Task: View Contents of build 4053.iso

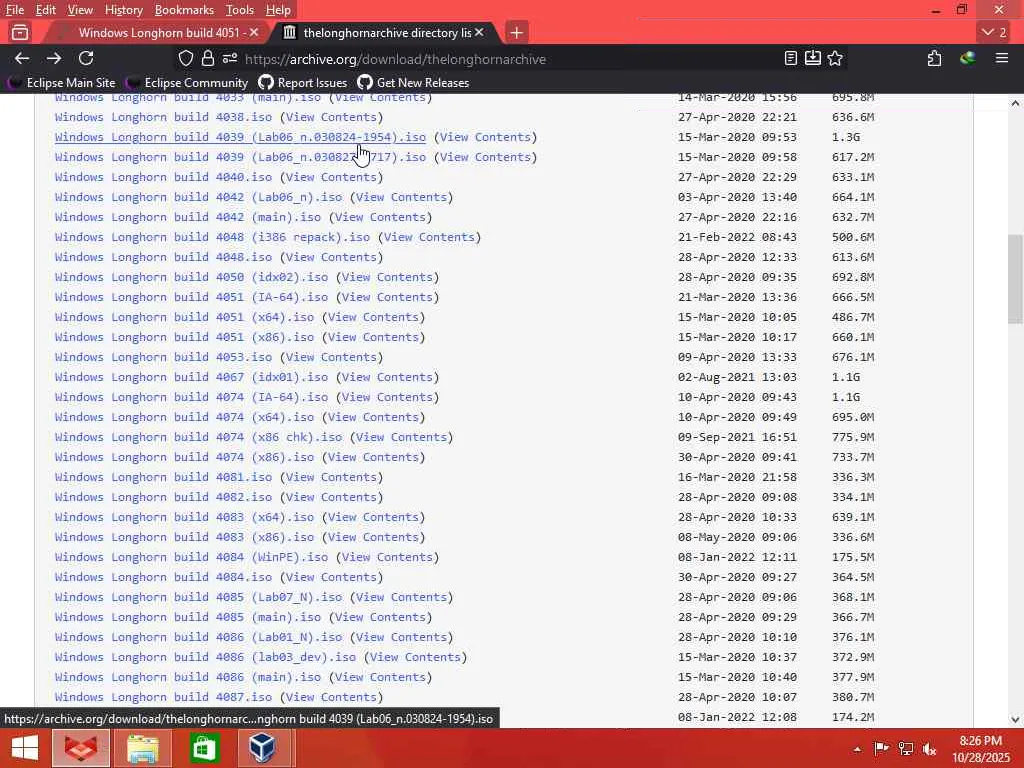Action: tap(331, 357)
